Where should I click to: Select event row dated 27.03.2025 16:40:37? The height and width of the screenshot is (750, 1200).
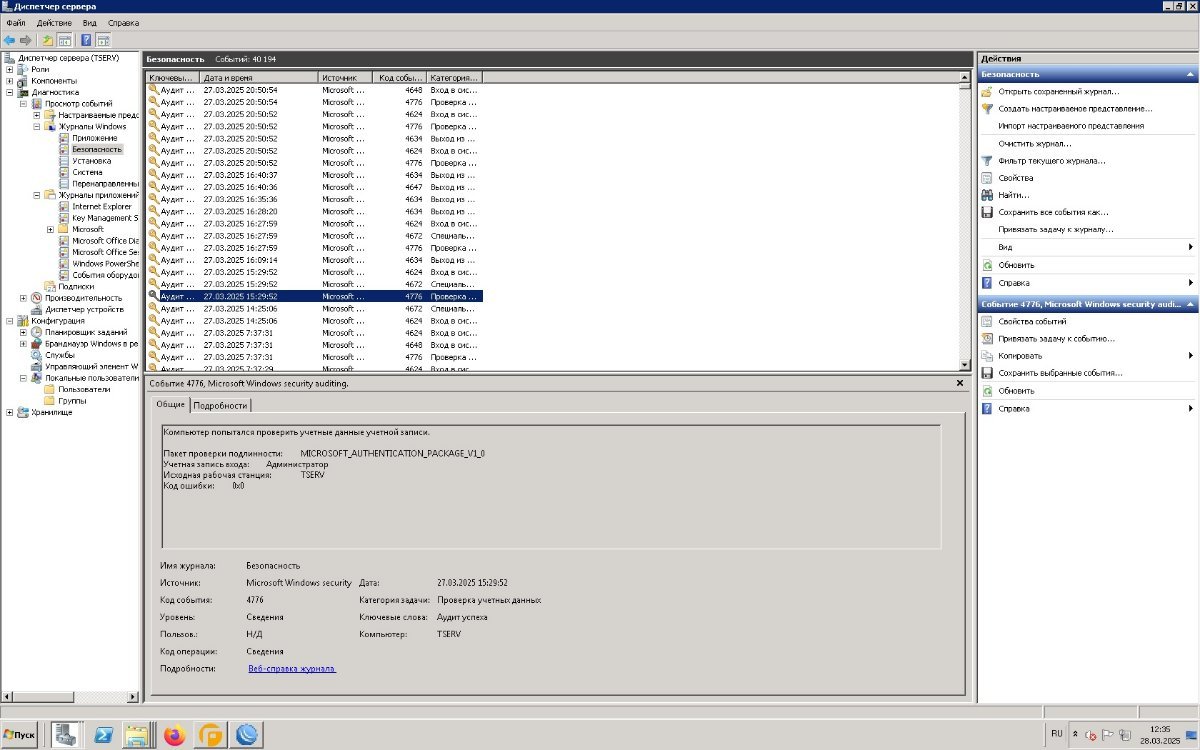pos(315,175)
